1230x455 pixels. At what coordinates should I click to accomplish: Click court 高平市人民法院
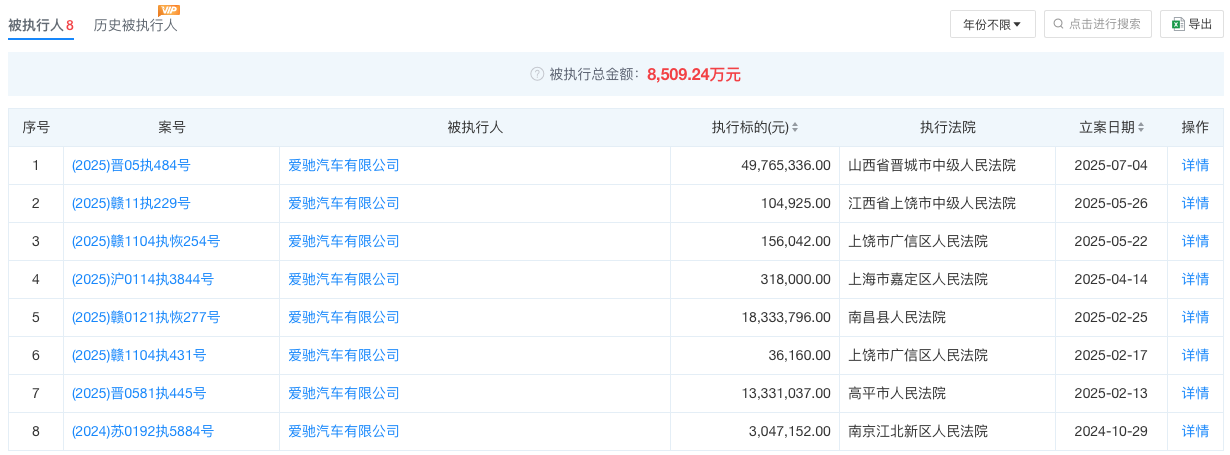point(897,393)
